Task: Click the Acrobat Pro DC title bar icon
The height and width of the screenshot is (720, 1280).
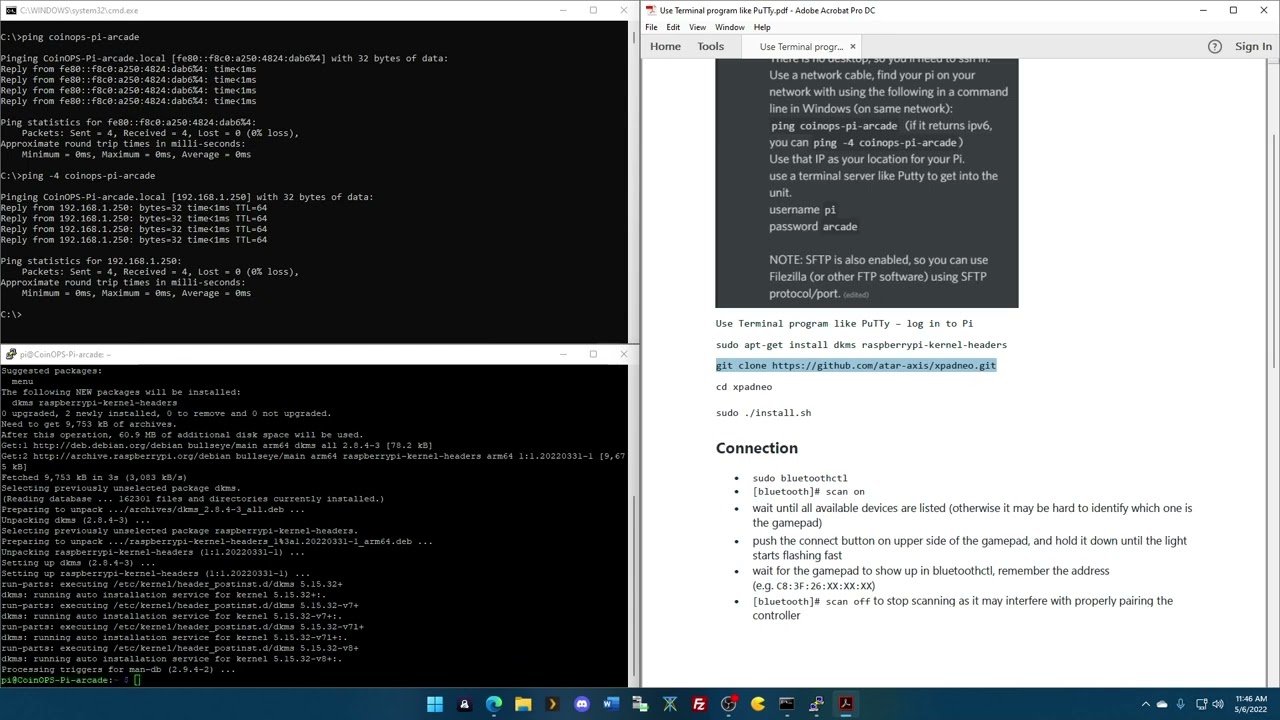Action: (651, 10)
